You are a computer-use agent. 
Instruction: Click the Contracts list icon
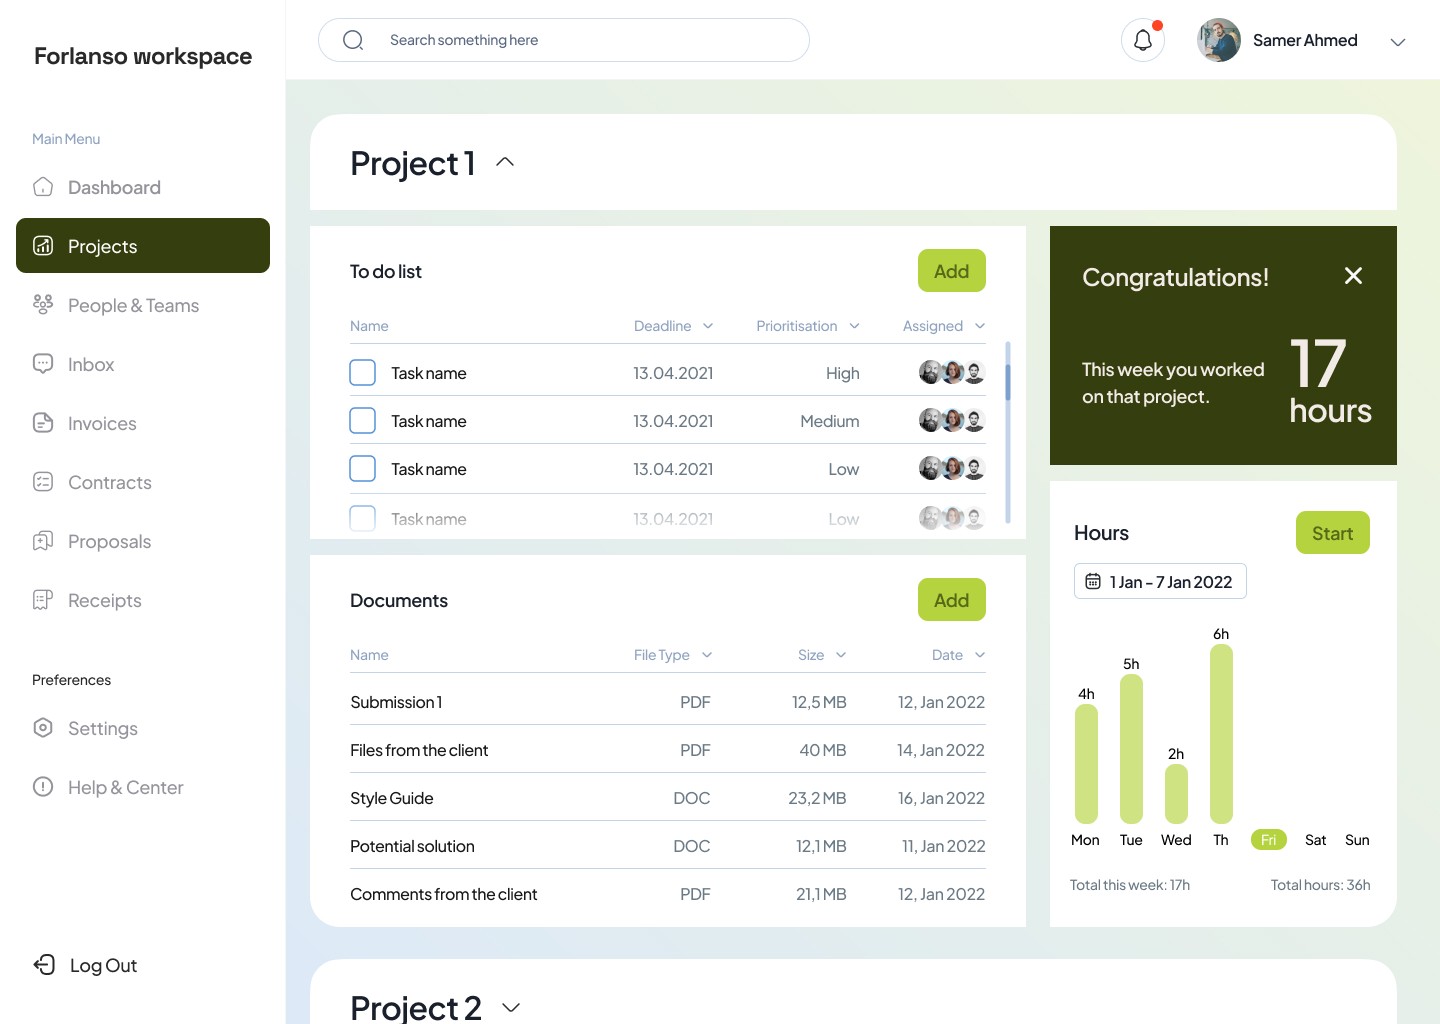[x=43, y=482]
